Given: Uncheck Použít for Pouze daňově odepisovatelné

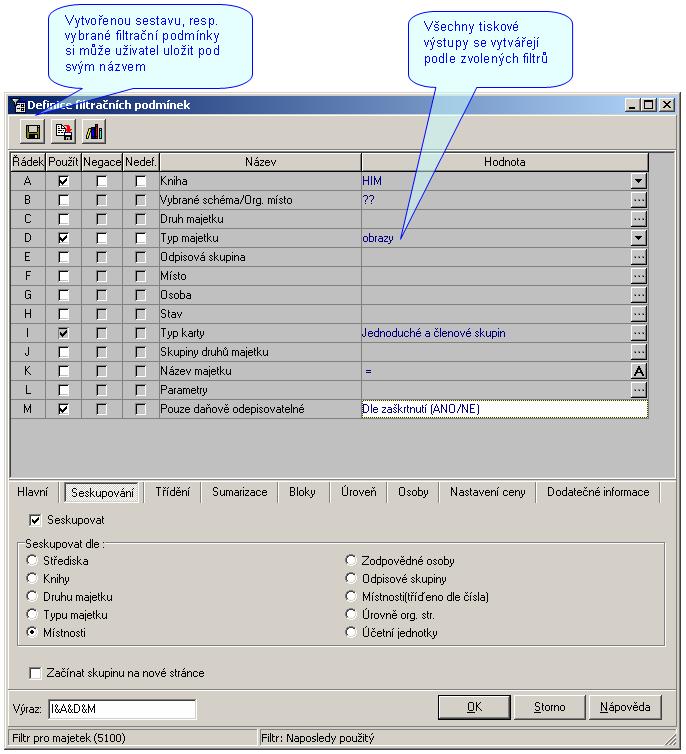Looking at the screenshot, I should click(63, 409).
